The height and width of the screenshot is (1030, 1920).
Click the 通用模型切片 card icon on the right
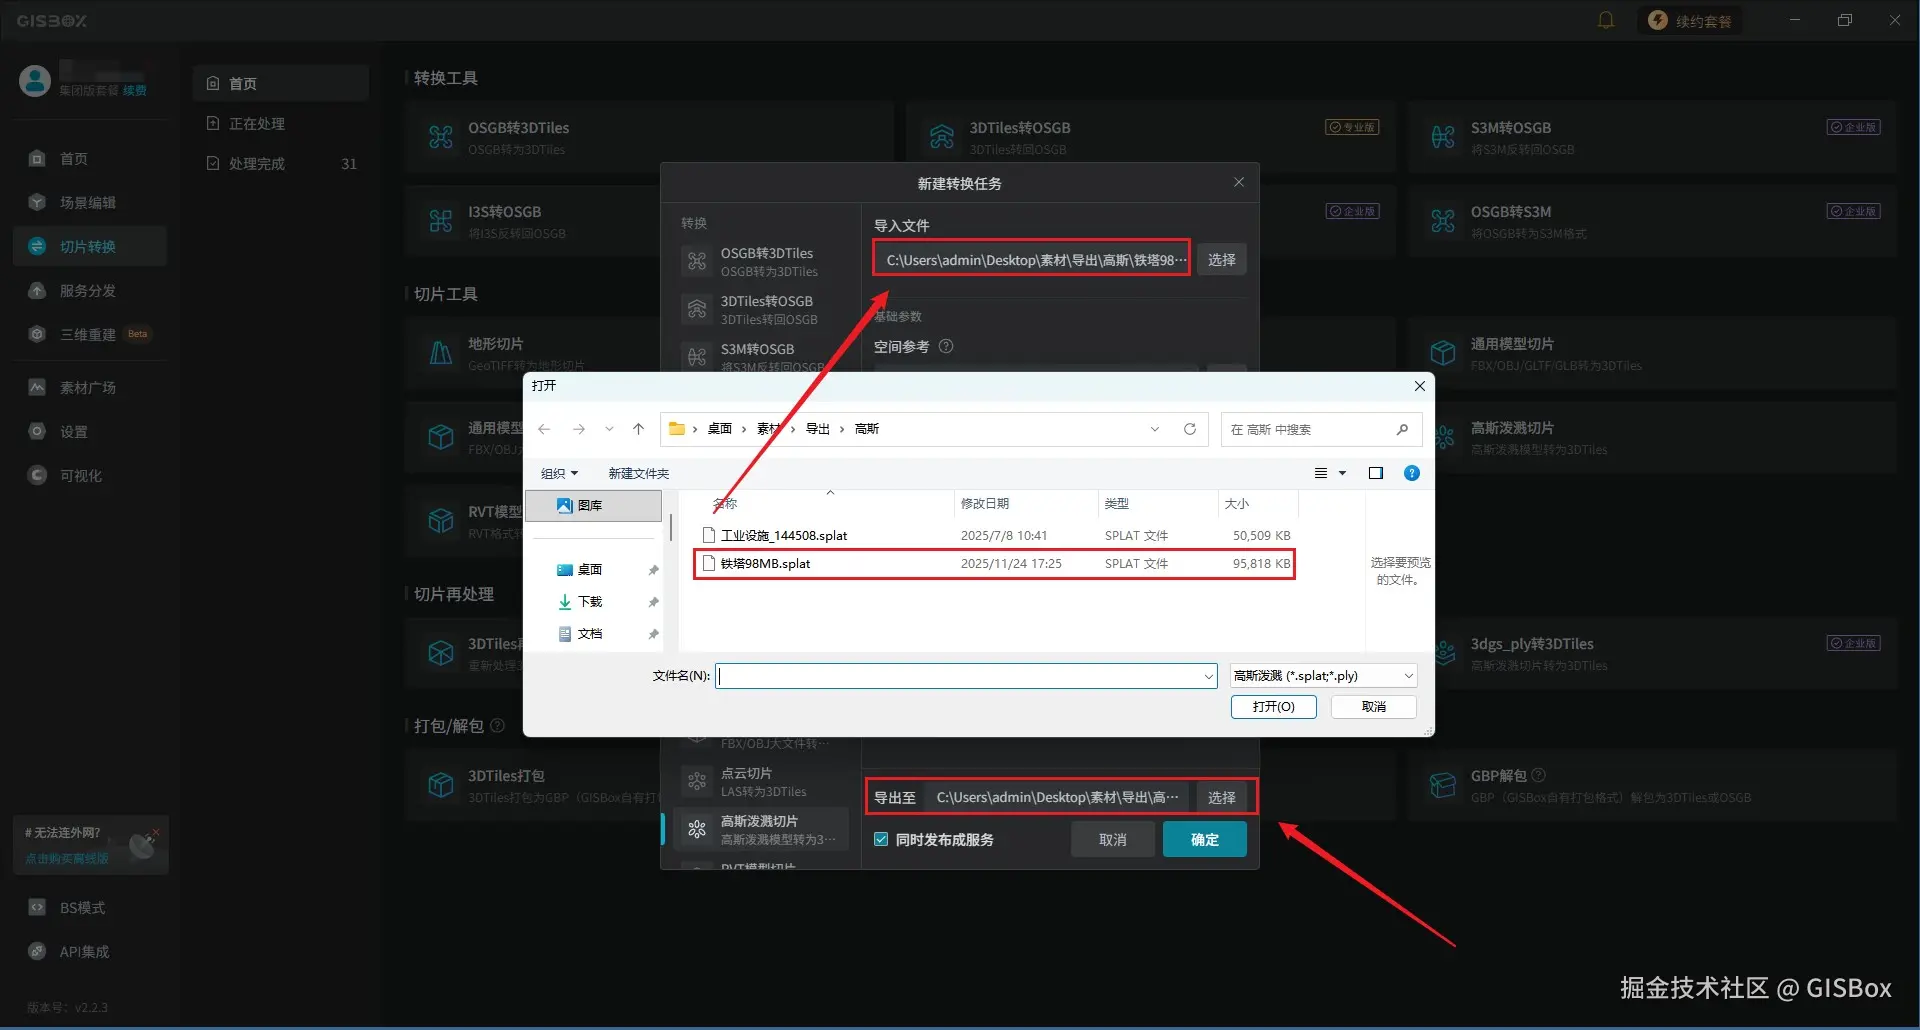[1443, 353]
